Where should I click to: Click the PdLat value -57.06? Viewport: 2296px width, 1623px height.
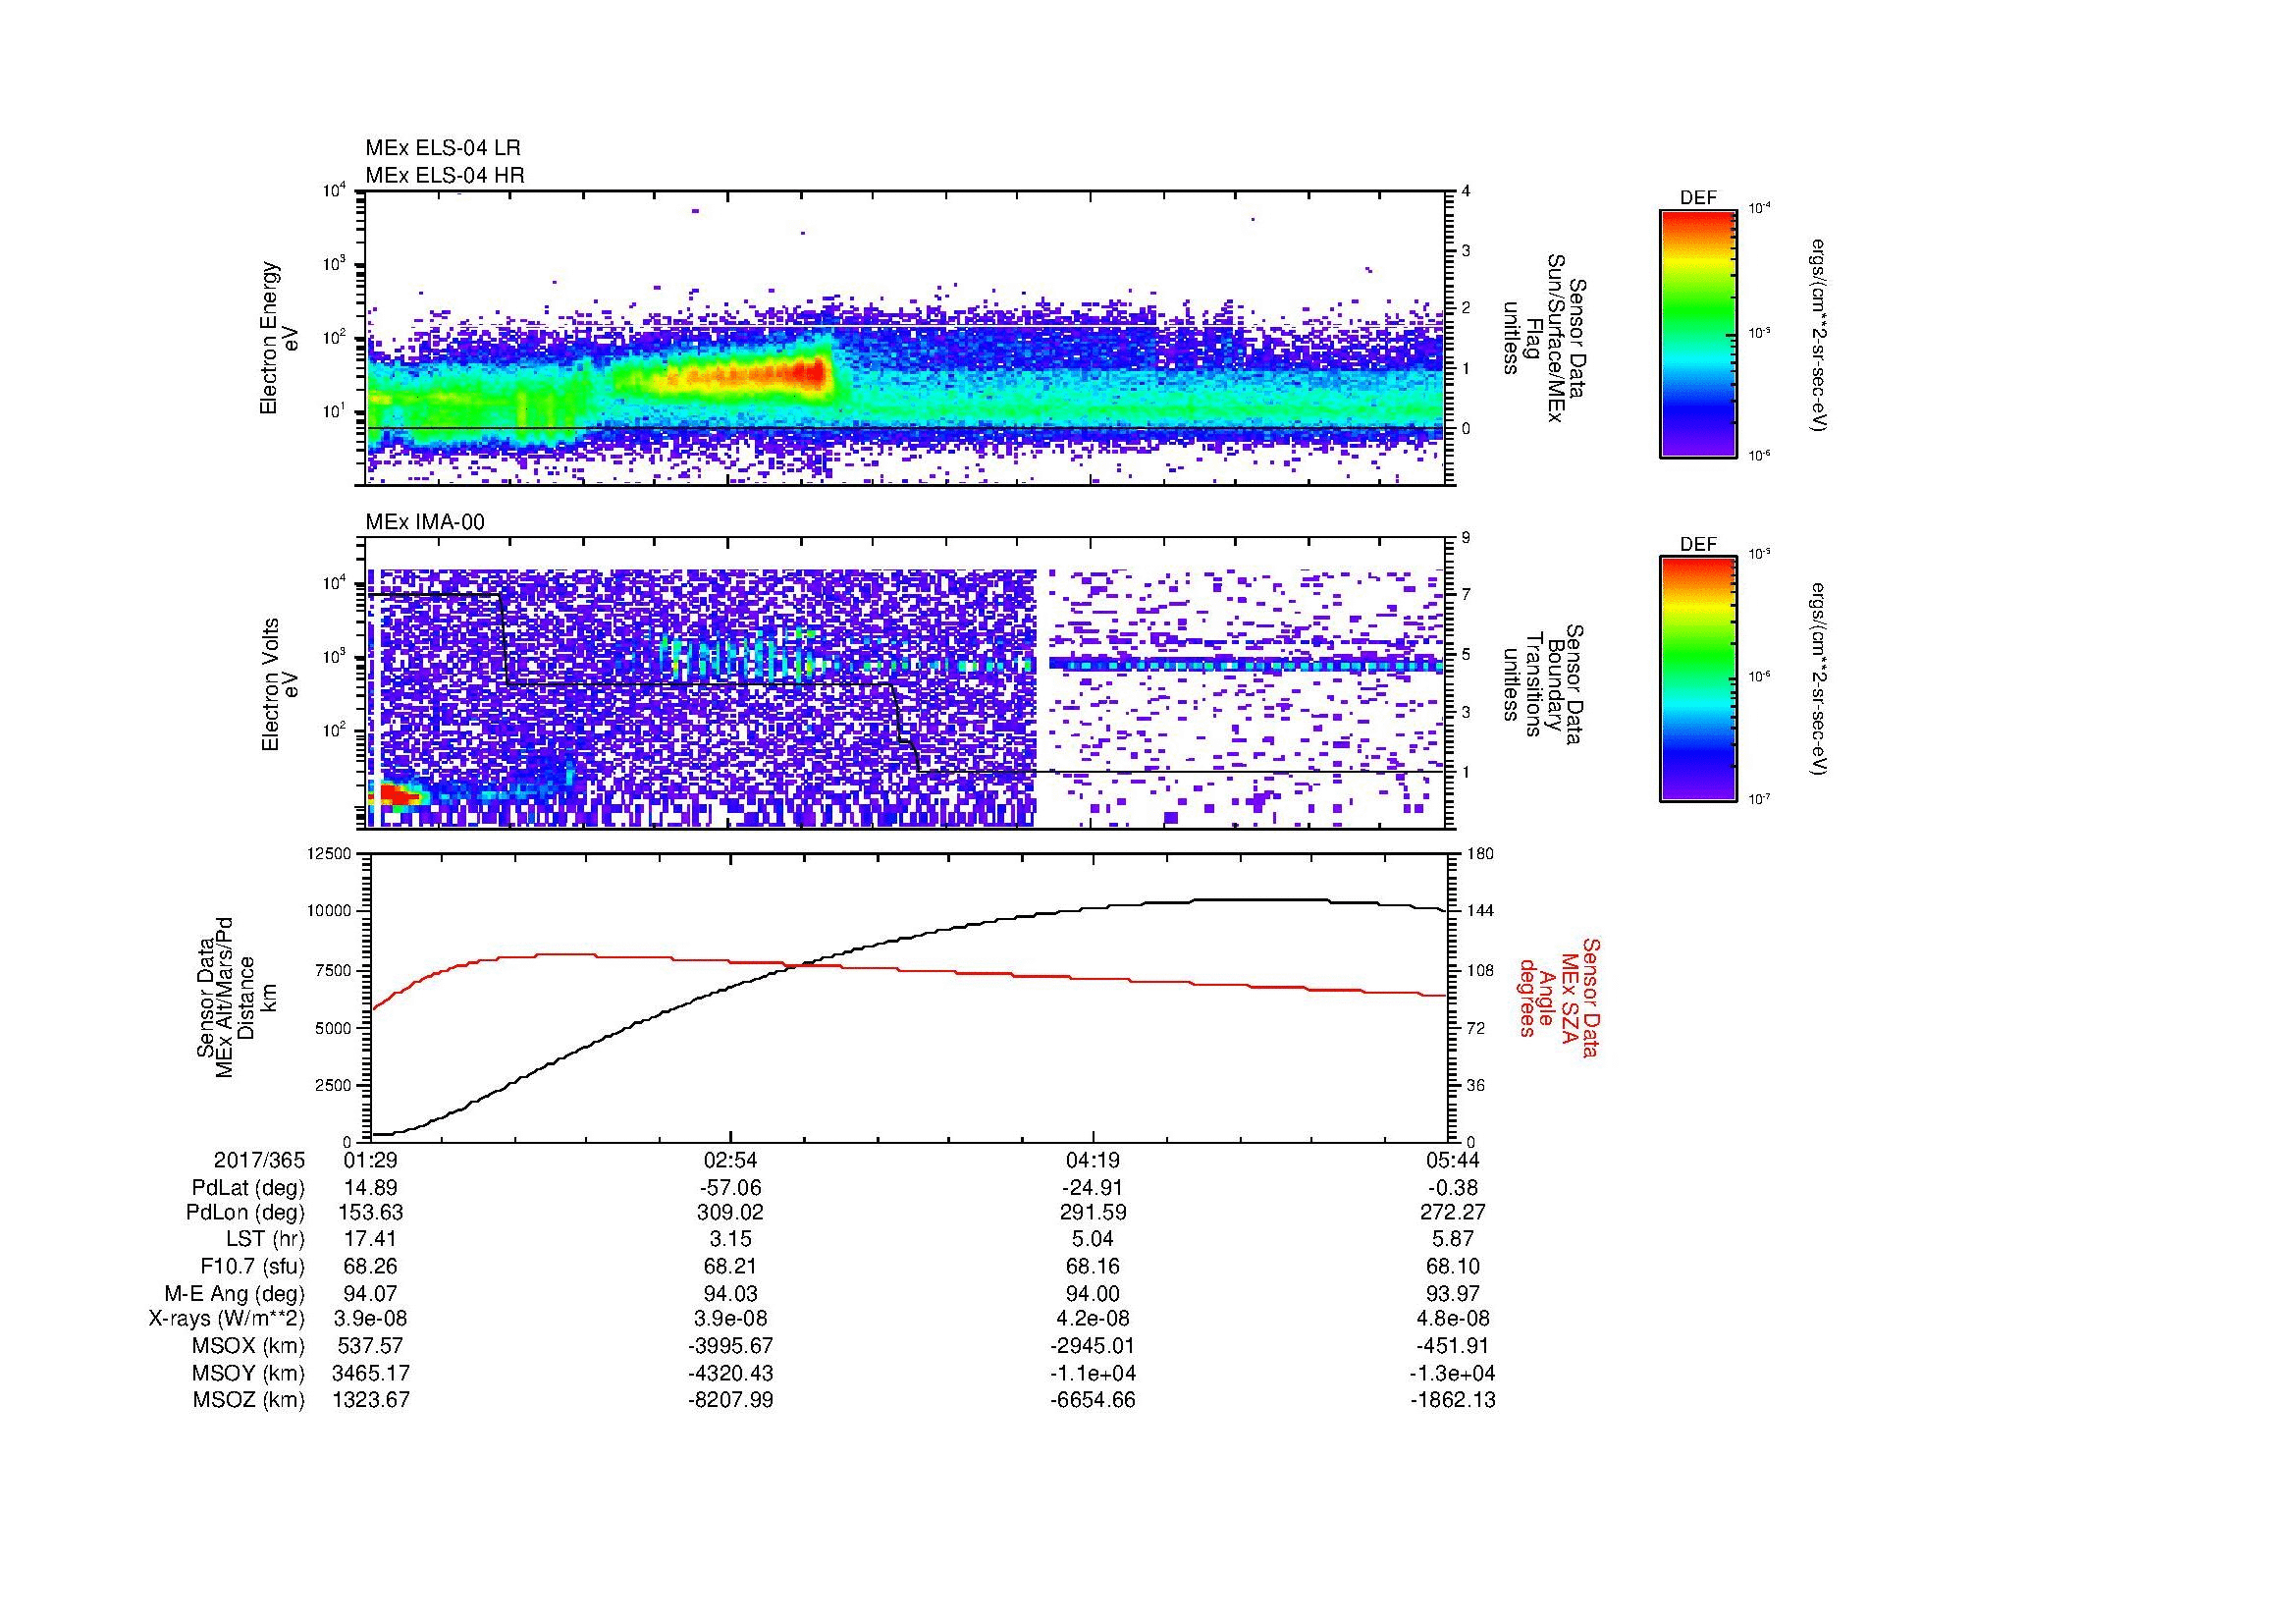click(731, 1188)
